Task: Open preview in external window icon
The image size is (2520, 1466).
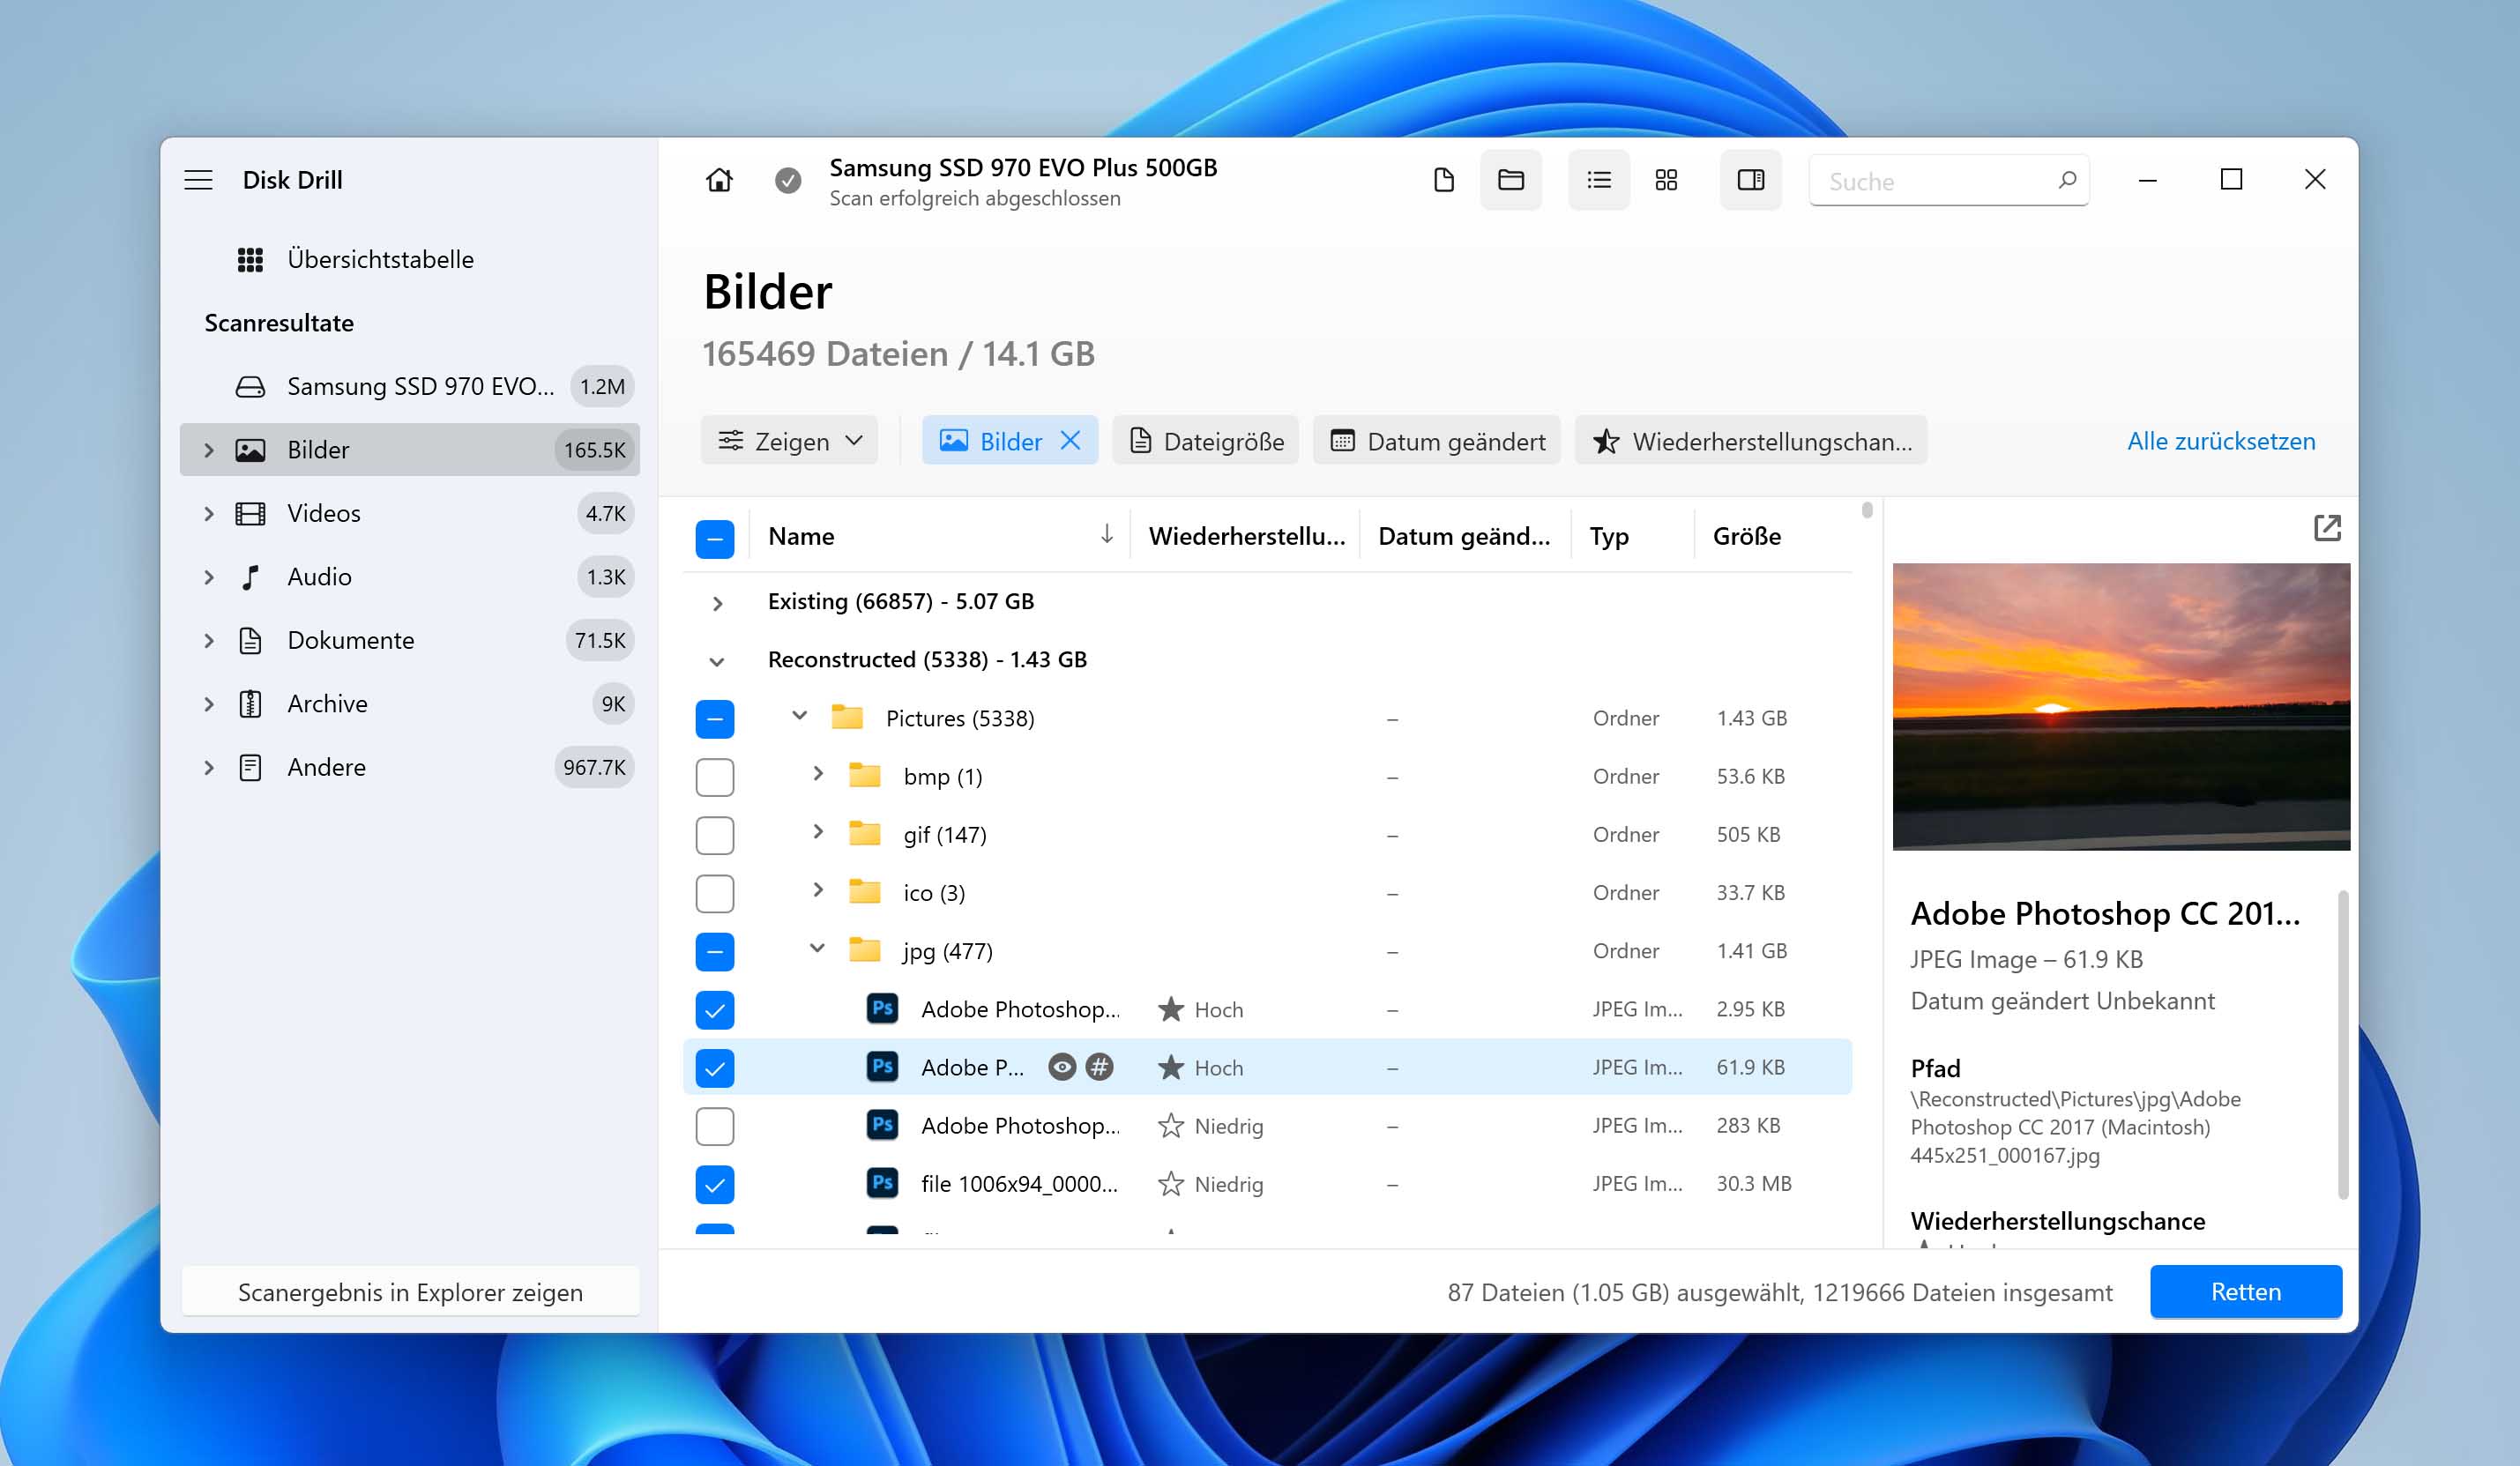Action: pyautogui.click(x=2327, y=528)
